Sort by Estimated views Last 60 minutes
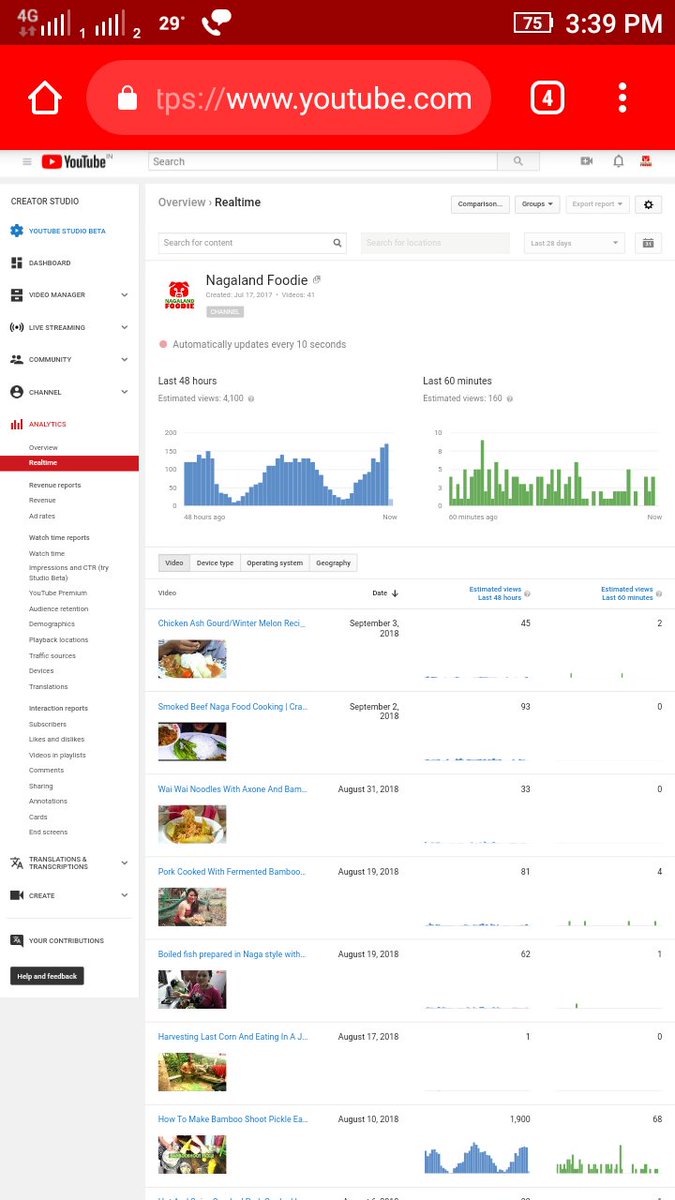The image size is (675, 1200). click(x=627, y=593)
